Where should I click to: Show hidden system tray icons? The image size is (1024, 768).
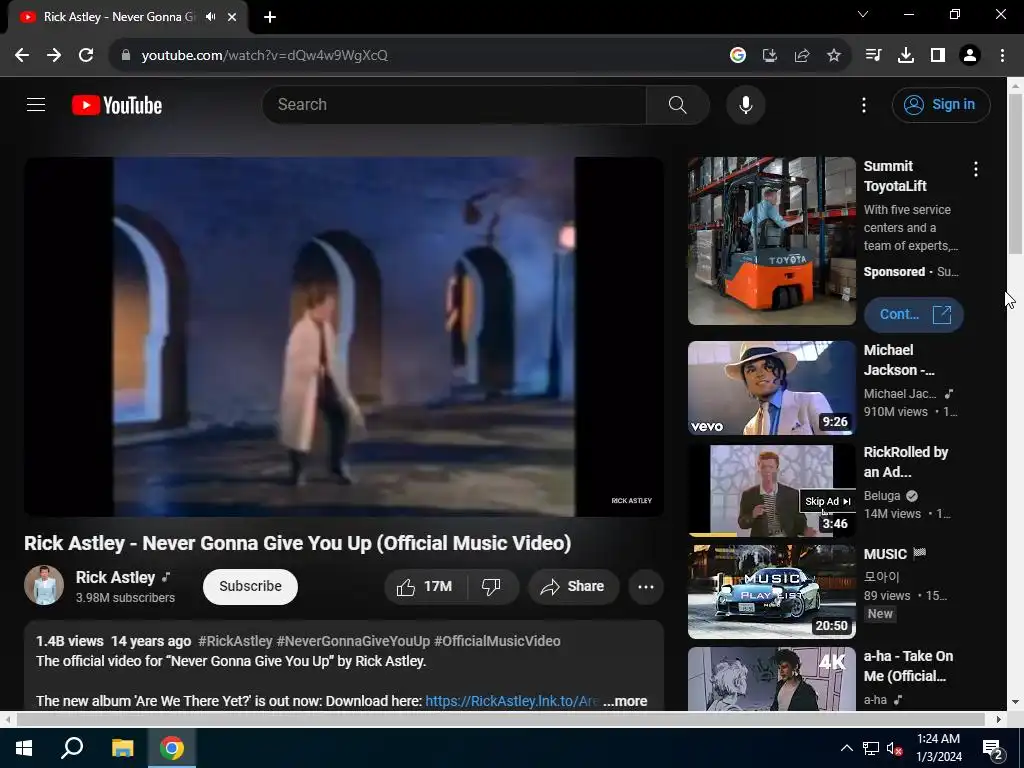tap(846, 748)
